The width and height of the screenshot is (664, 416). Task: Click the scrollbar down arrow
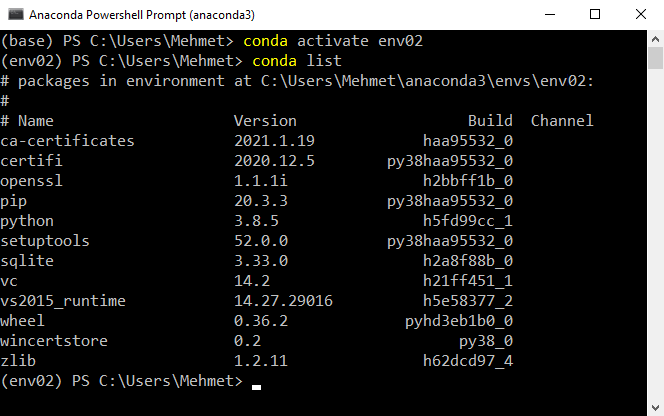(656, 408)
